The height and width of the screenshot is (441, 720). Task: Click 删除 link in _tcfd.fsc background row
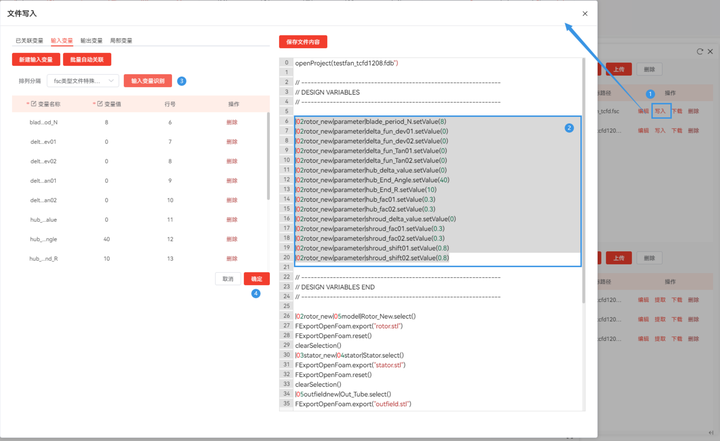[x=693, y=111]
